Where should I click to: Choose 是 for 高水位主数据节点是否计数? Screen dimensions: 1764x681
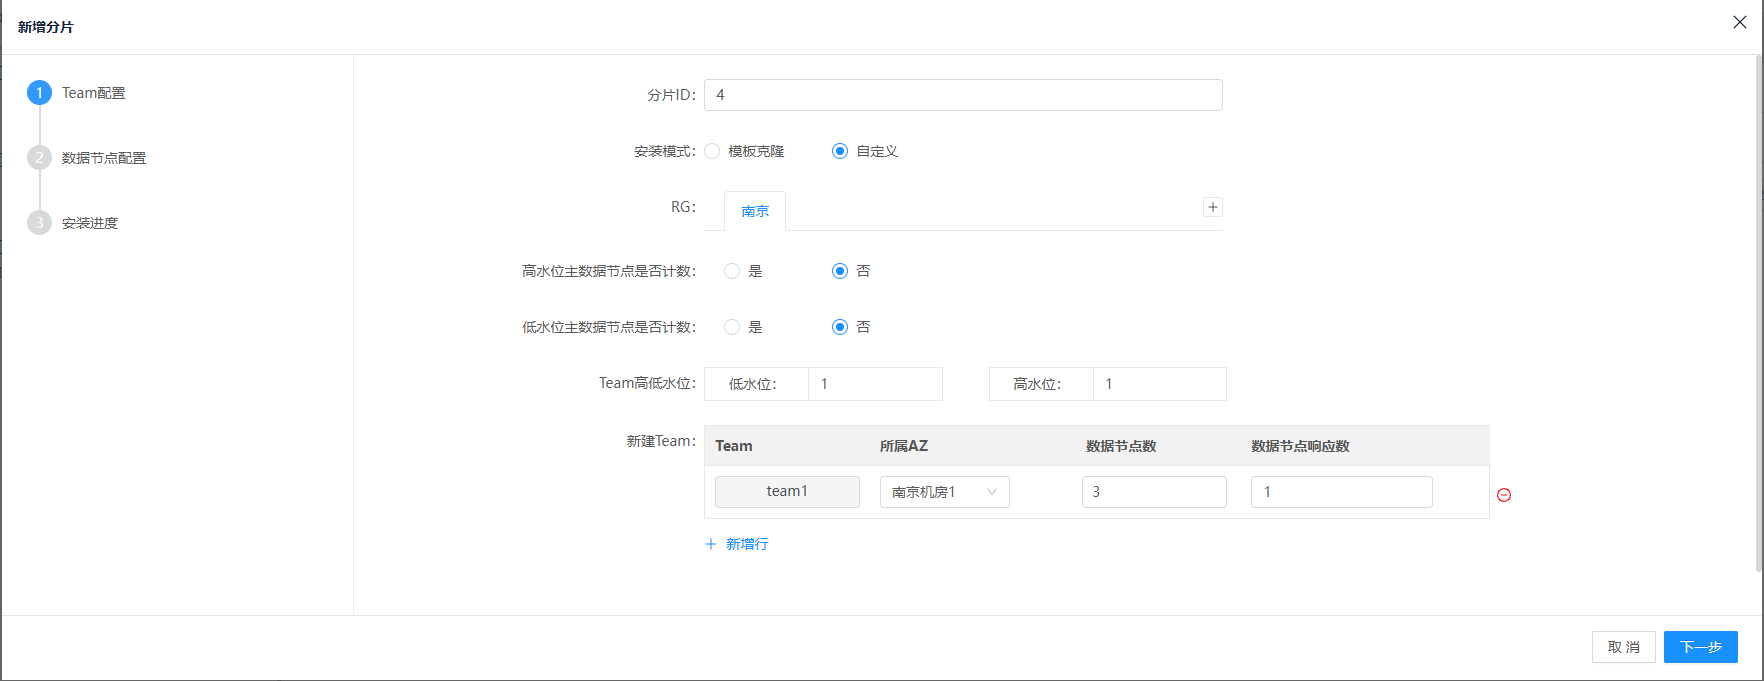pos(732,271)
